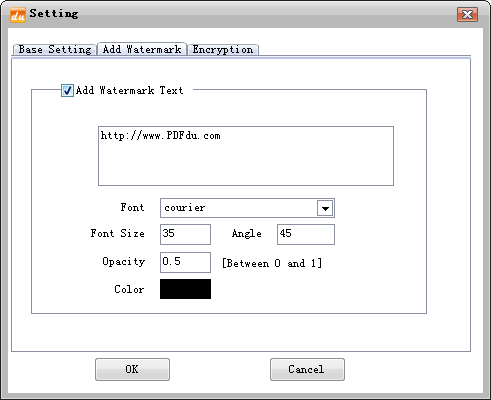The width and height of the screenshot is (491, 400).
Task: Switch to the Base Setting tab
Action: tap(55, 50)
